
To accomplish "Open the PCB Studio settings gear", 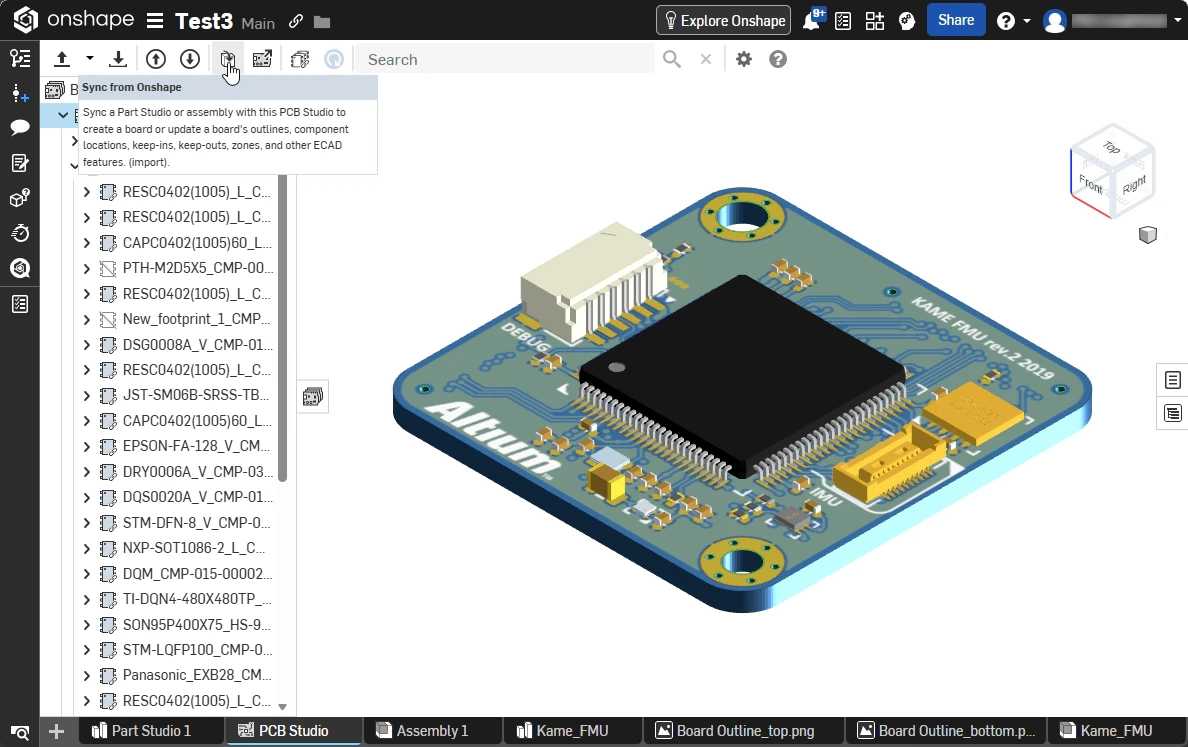I will click(744, 59).
